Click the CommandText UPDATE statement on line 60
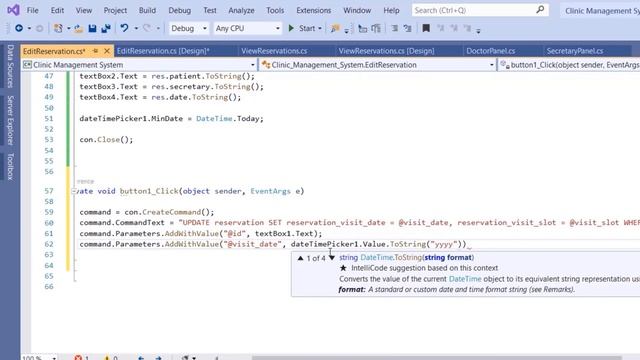 [x=360, y=223]
